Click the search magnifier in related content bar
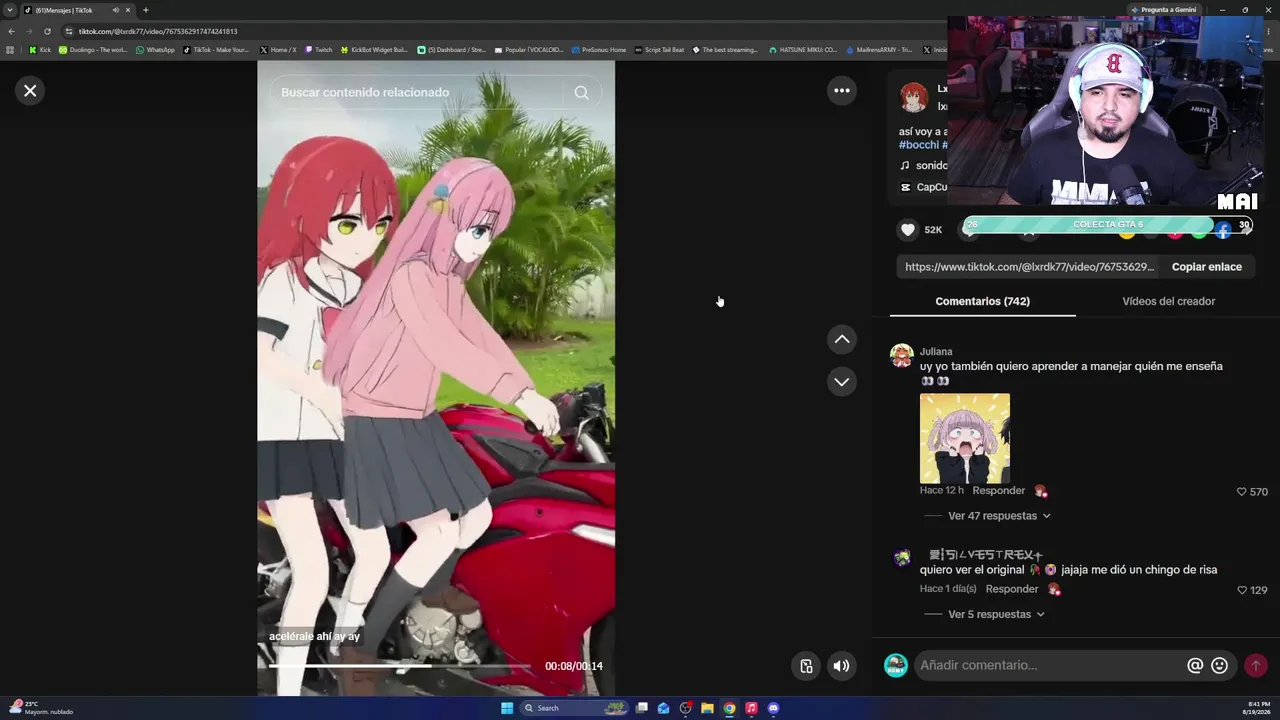Image resolution: width=1280 pixels, height=720 pixels. [x=581, y=93]
